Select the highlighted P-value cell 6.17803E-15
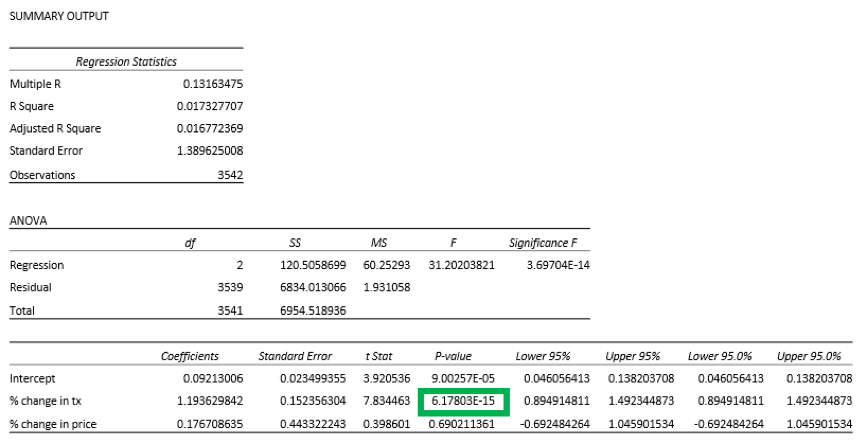Image resolution: width=867 pixels, height=444 pixels. pos(463,401)
